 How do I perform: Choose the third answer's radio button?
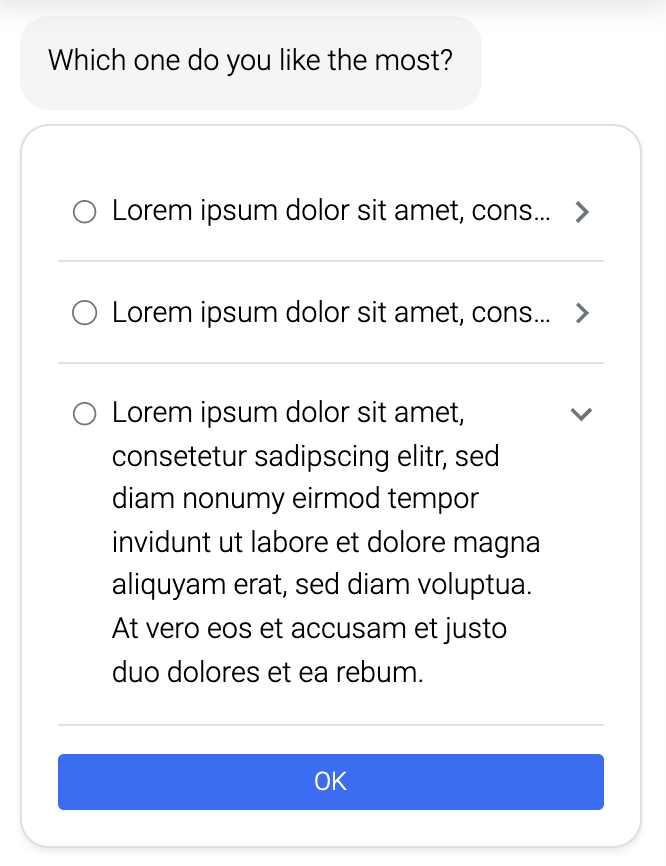(x=85, y=413)
